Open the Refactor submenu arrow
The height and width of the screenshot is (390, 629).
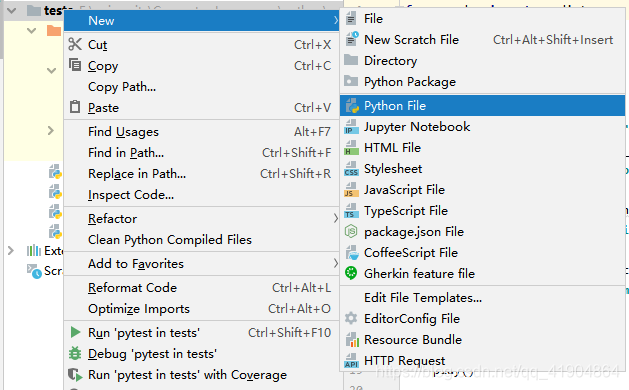click(335, 219)
